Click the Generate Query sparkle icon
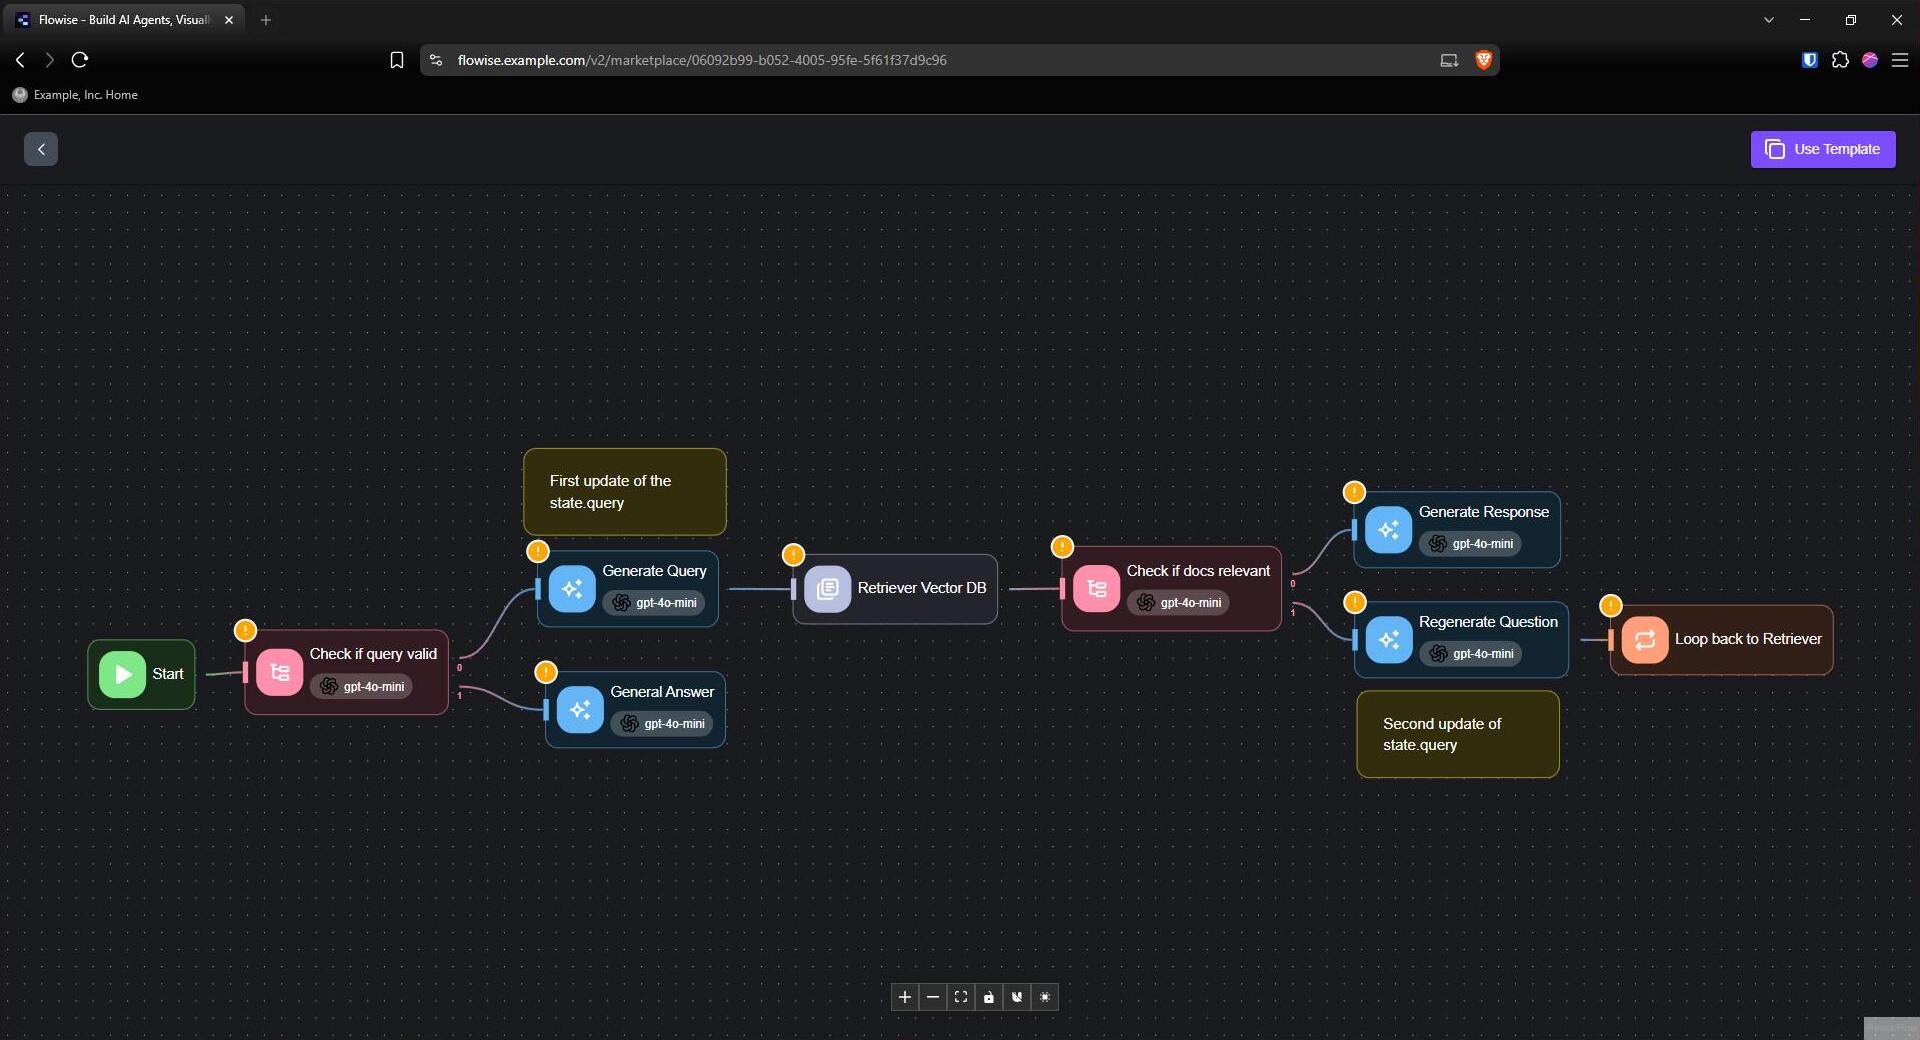Image resolution: width=1920 pixels, height=1040 pixels. 572,589
